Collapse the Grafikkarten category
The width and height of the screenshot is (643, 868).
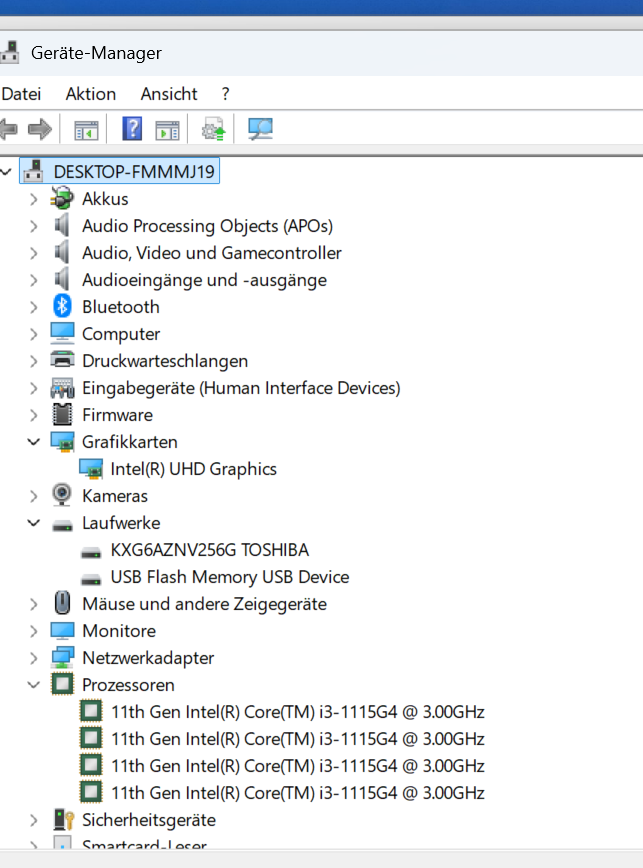coord(34,442)
